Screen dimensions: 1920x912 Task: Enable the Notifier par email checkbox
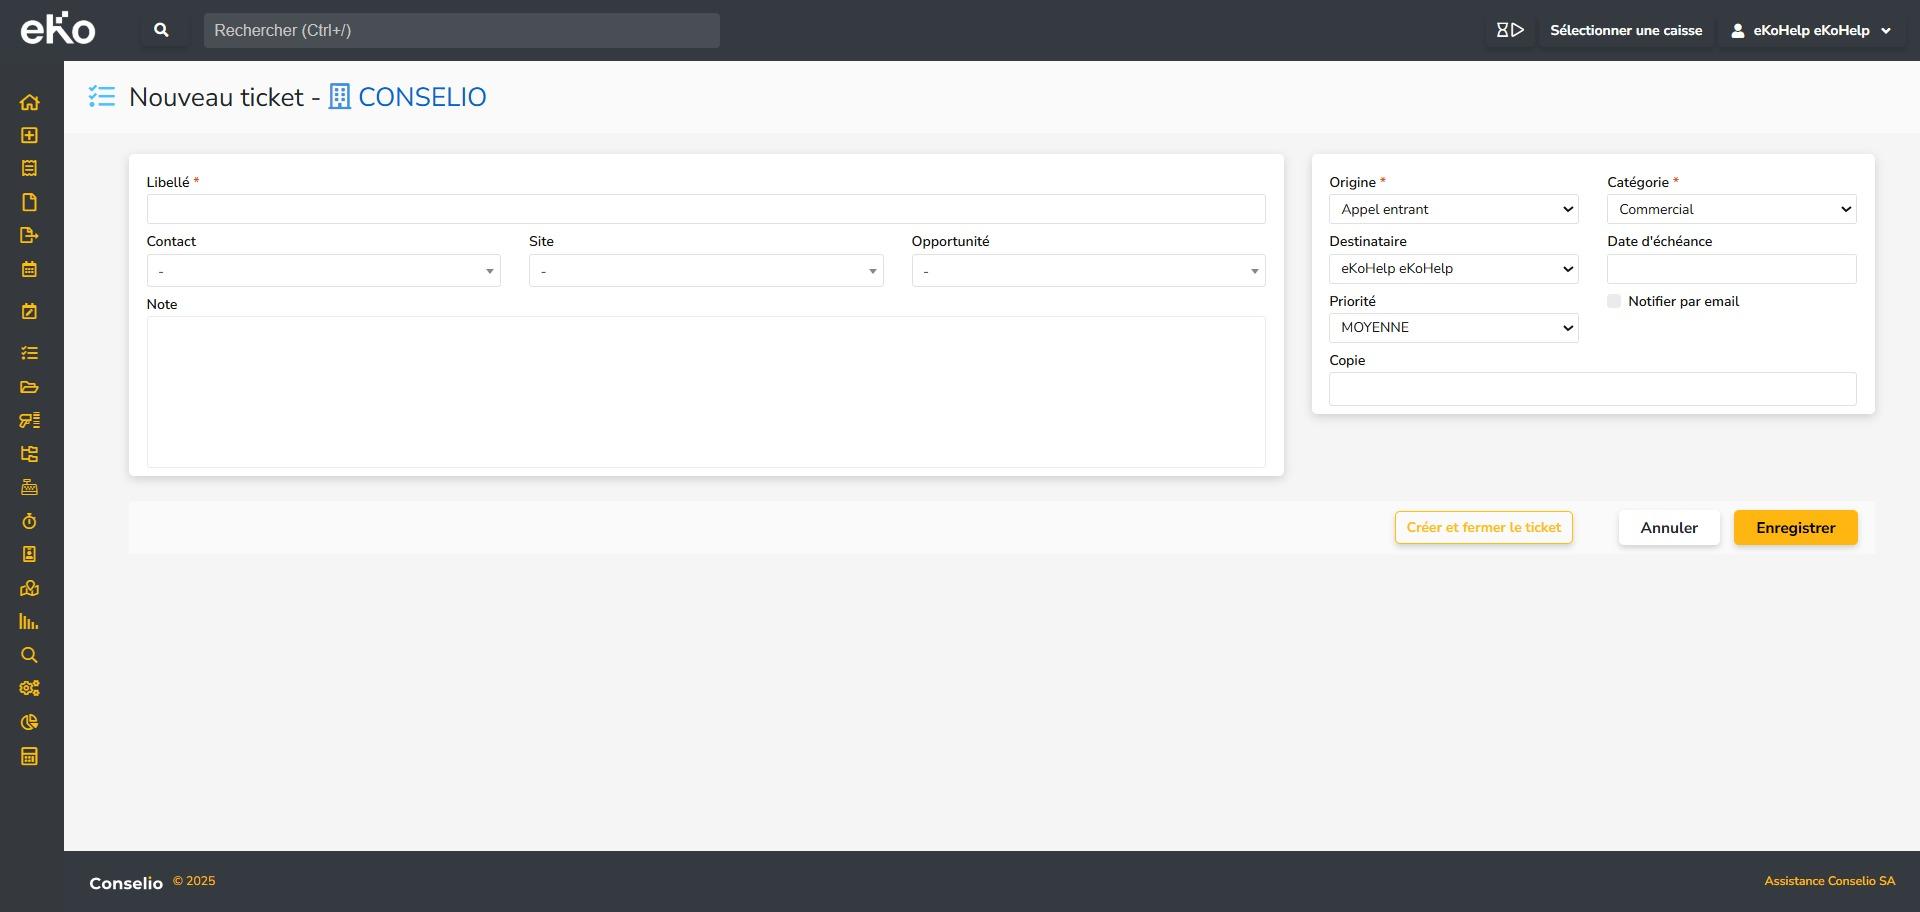coord(1614,301)
